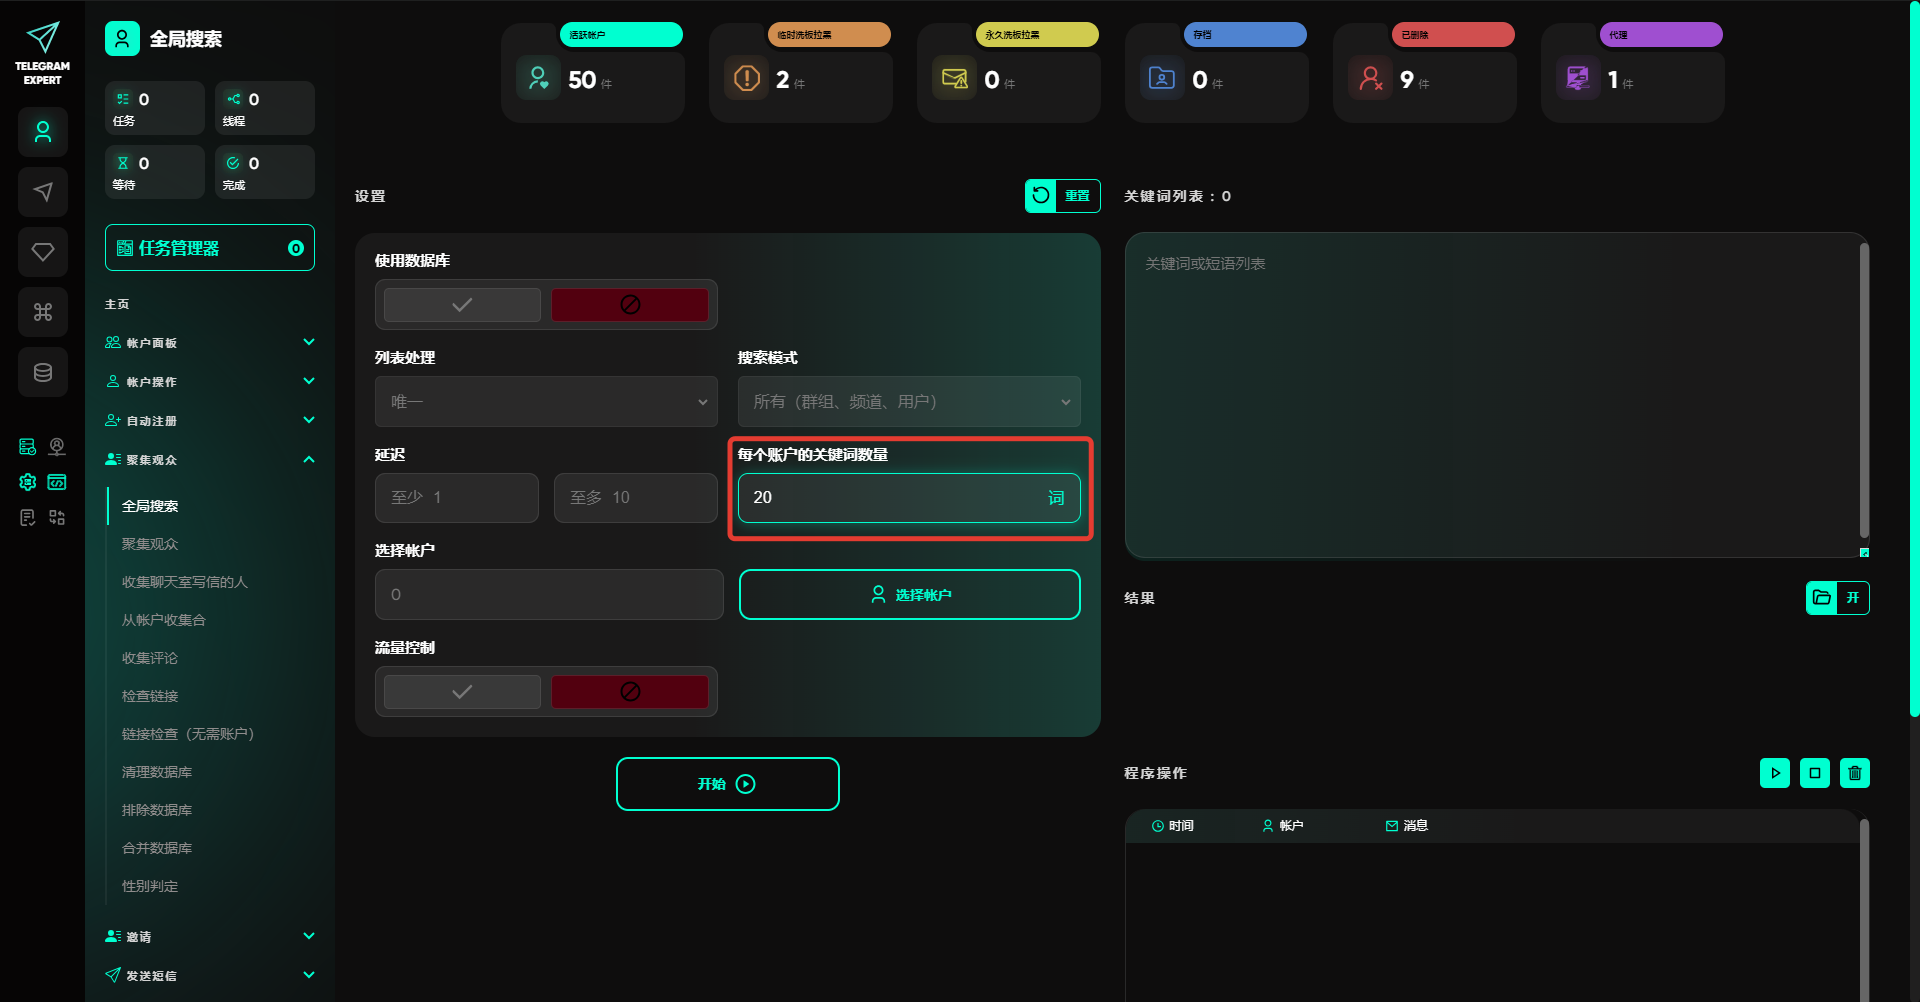Expand the 帐户面板 menu section

210,343
